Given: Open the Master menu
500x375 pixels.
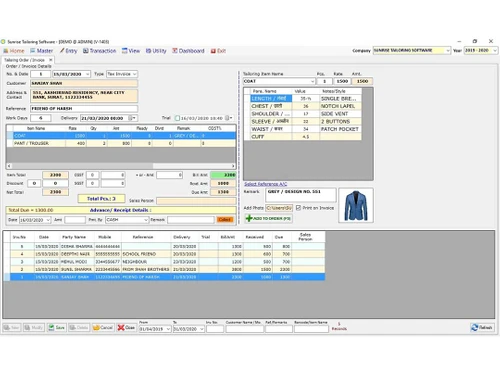Looking at the screenshot, I should tap(41, 51).
